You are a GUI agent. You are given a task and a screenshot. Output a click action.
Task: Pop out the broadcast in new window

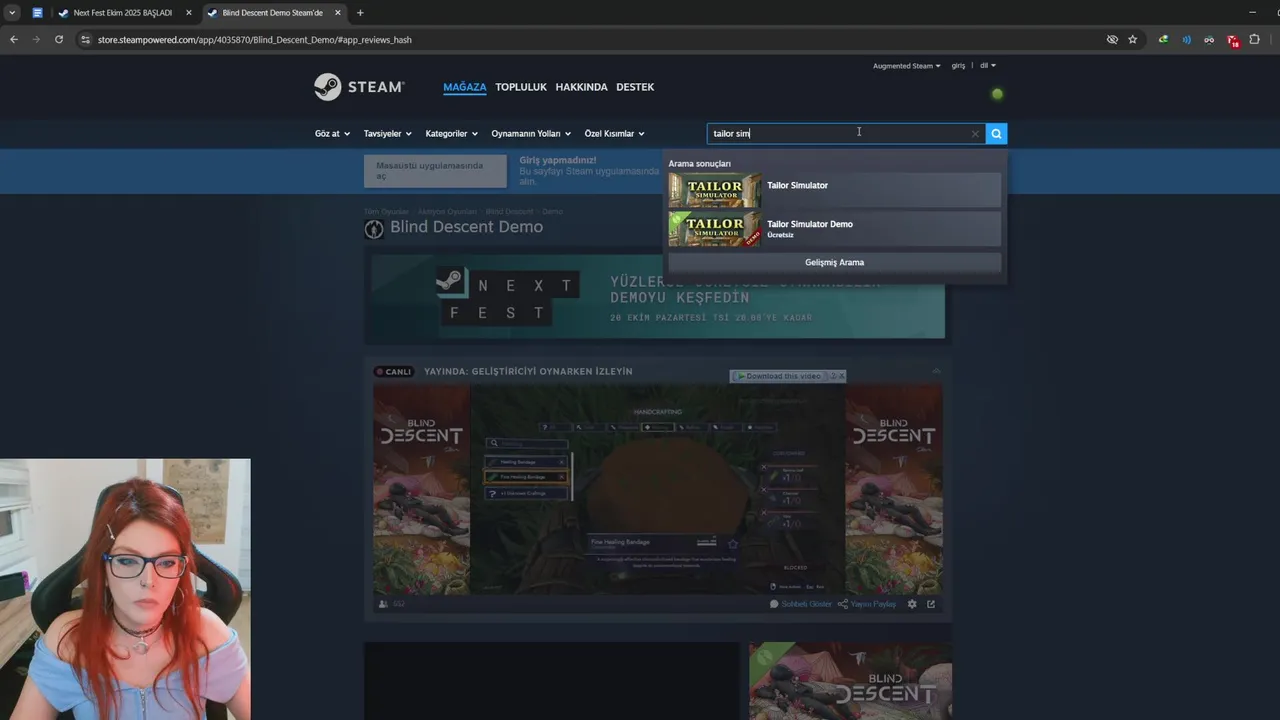(931, 604)
